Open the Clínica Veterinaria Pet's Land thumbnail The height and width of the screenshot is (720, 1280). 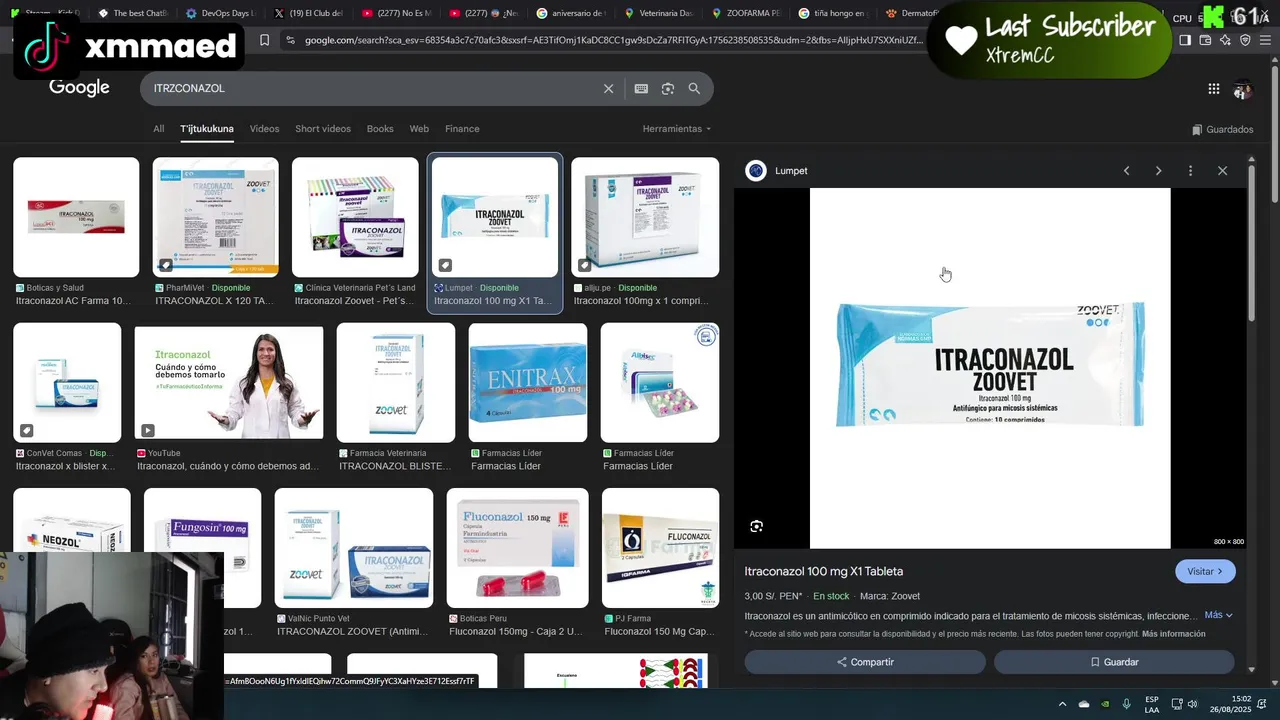pos(355,217)
